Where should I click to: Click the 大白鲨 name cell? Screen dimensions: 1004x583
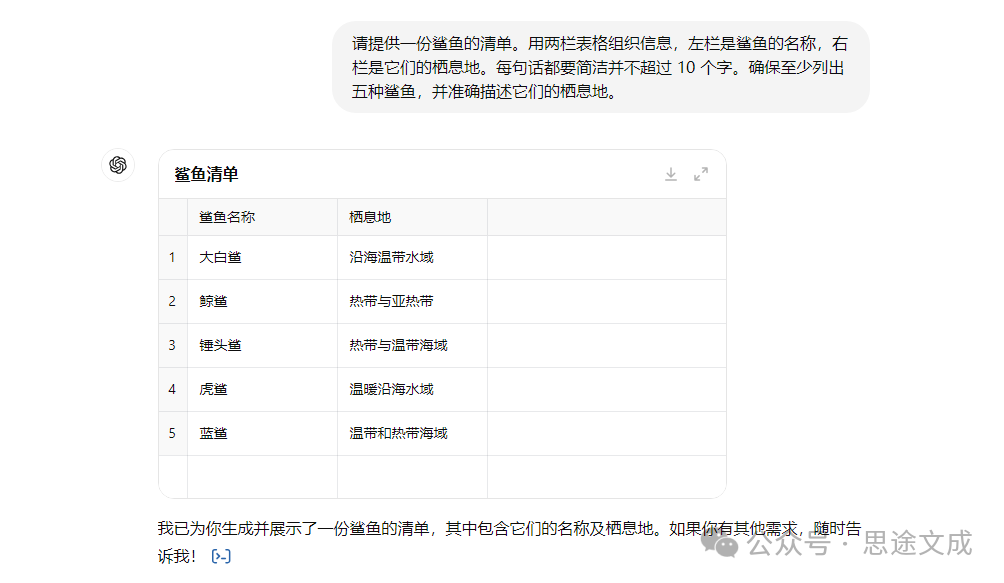(x=220, y=257)
